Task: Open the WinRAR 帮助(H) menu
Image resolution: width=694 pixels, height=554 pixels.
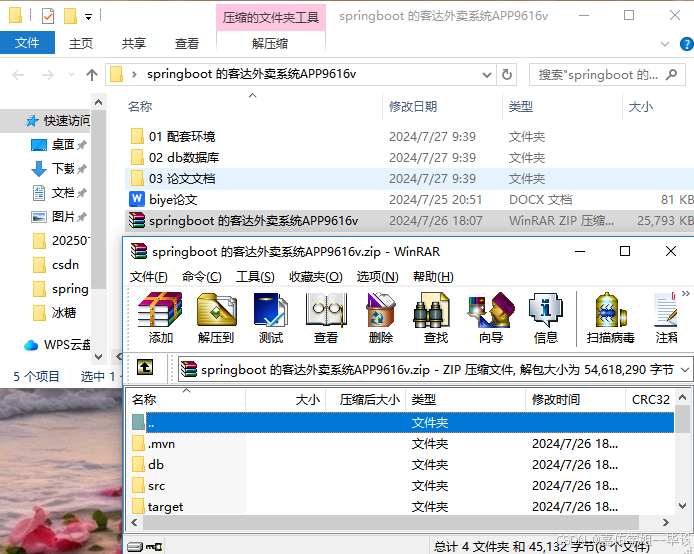Action: pyautogui.click(x=433, y=277)
